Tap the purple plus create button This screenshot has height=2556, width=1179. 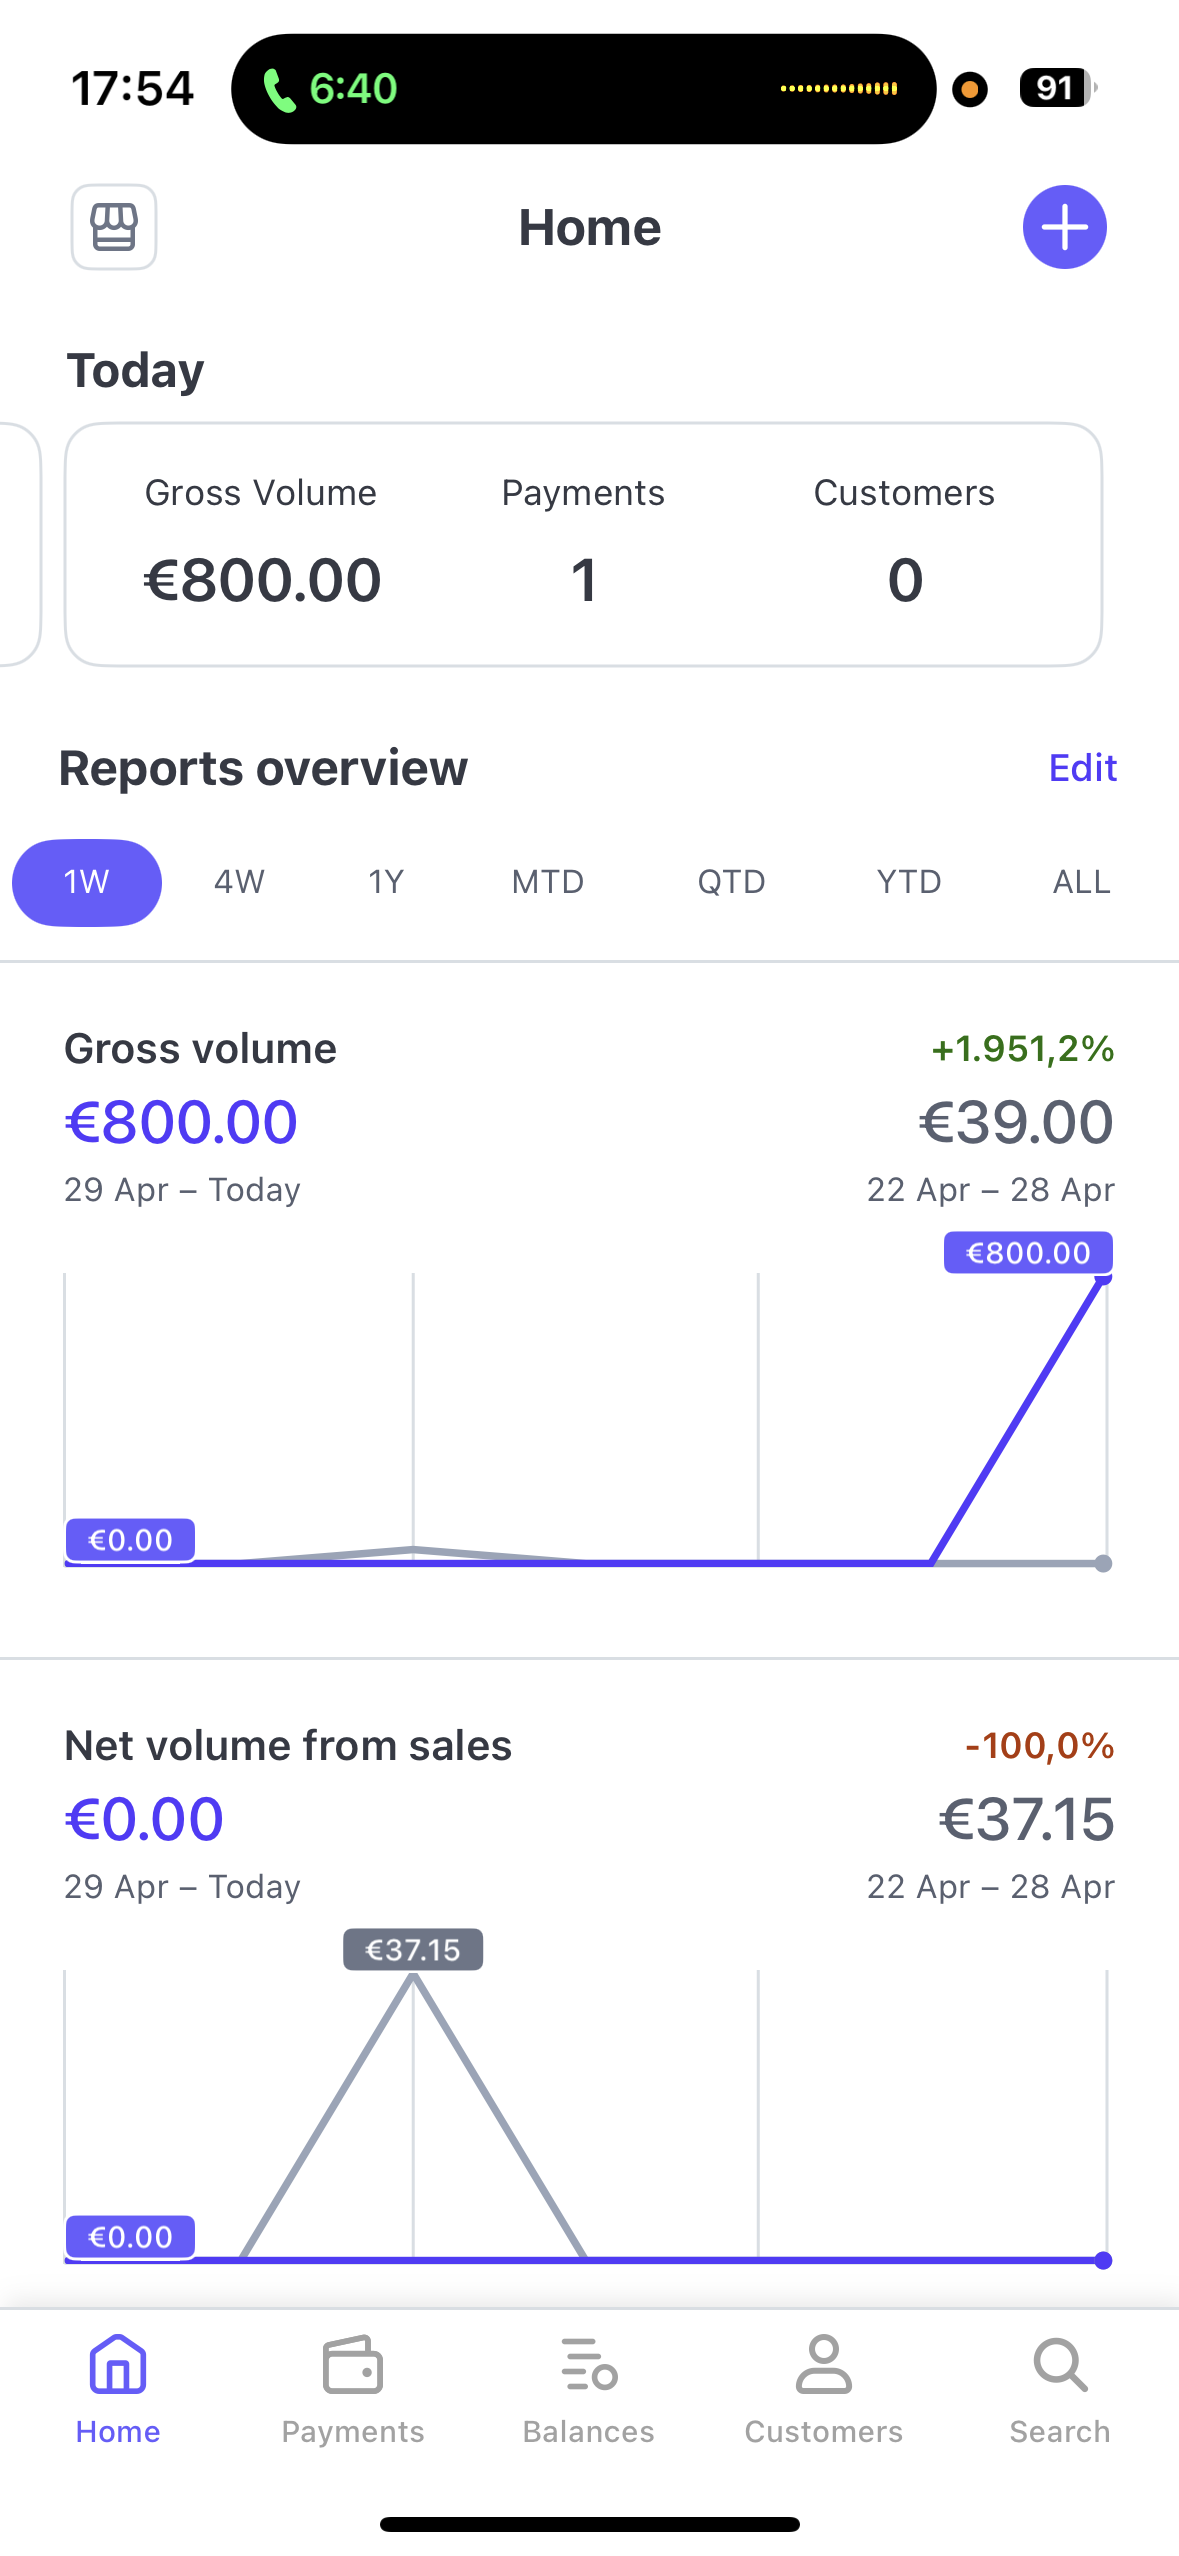pyautogui.click(x=1064, y=227)
